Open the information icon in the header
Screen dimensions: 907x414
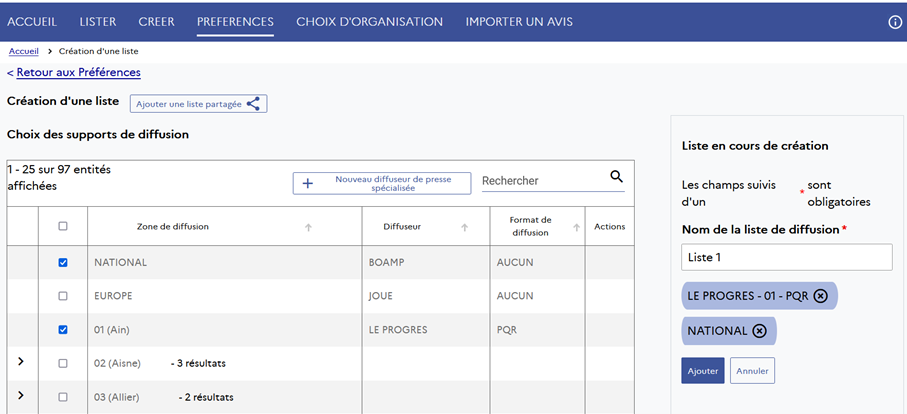point(895,22)
